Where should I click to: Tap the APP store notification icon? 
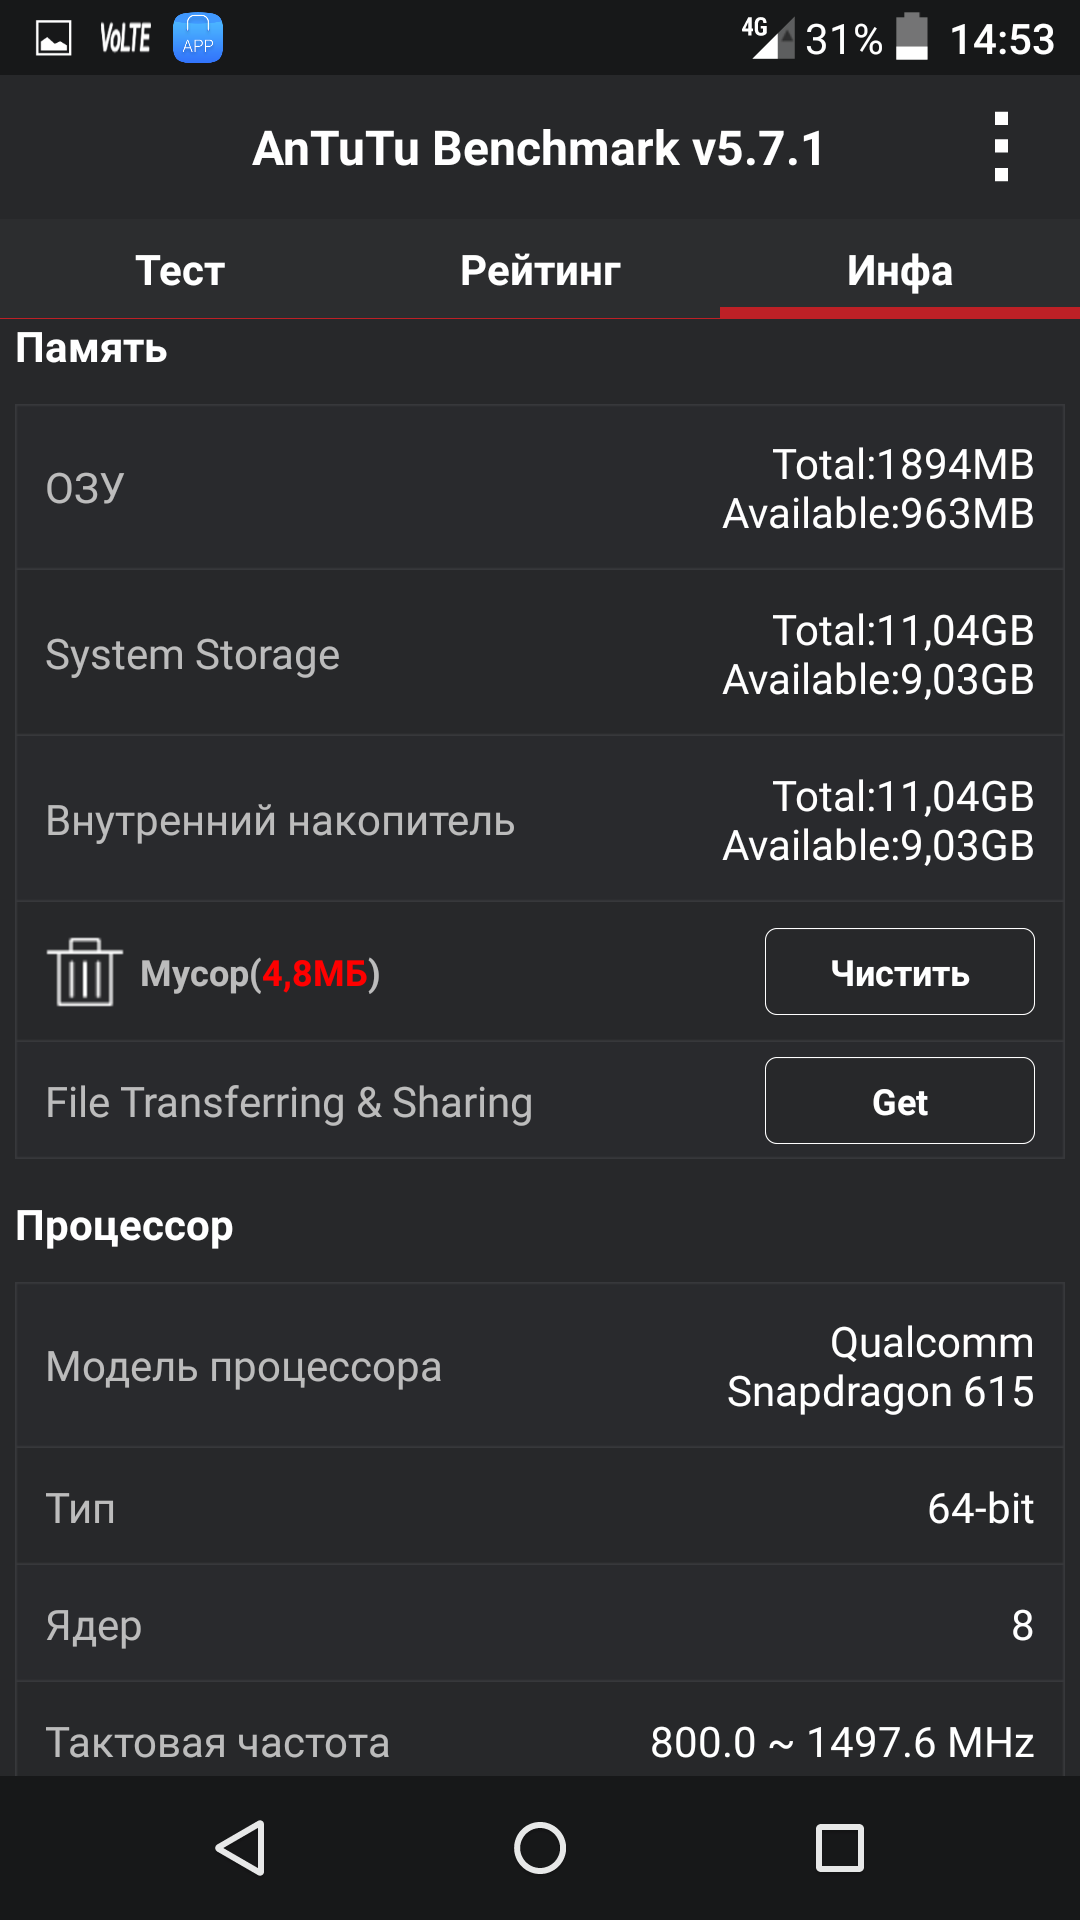(198, 39)
